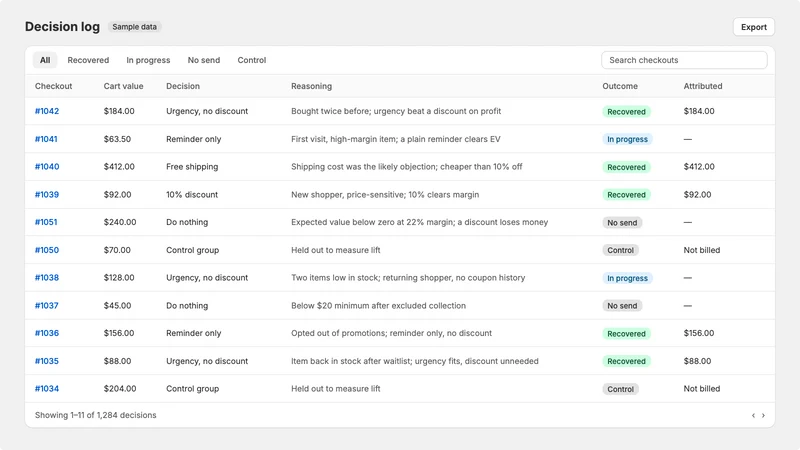Click Not billed in row #1050
The height and width of the screenshot is (450, 800).
(x=702, y=251)
